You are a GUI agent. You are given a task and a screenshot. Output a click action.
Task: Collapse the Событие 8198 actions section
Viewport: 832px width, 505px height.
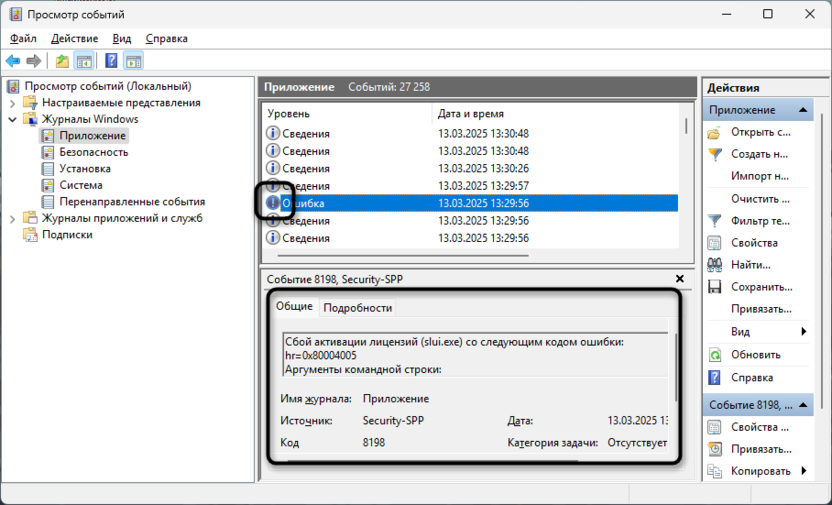803,405
